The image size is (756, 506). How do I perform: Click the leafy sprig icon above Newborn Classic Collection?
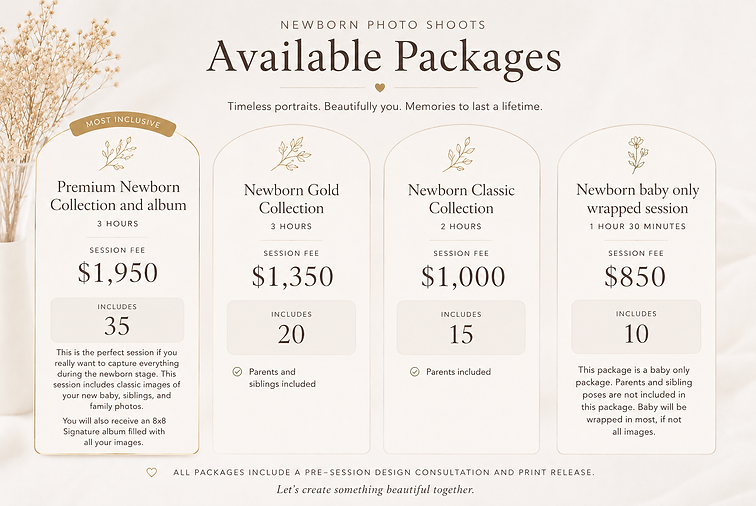pyautogui.click(x=459, y=154)
